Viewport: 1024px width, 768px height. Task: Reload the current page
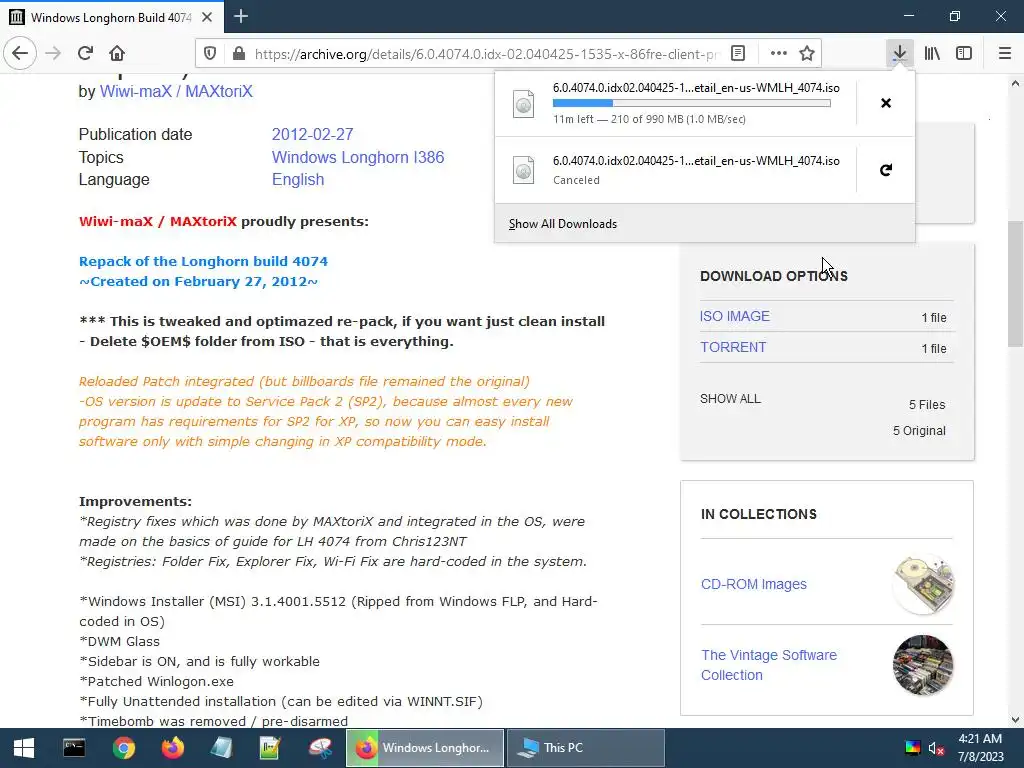click(x=85, y=53)
